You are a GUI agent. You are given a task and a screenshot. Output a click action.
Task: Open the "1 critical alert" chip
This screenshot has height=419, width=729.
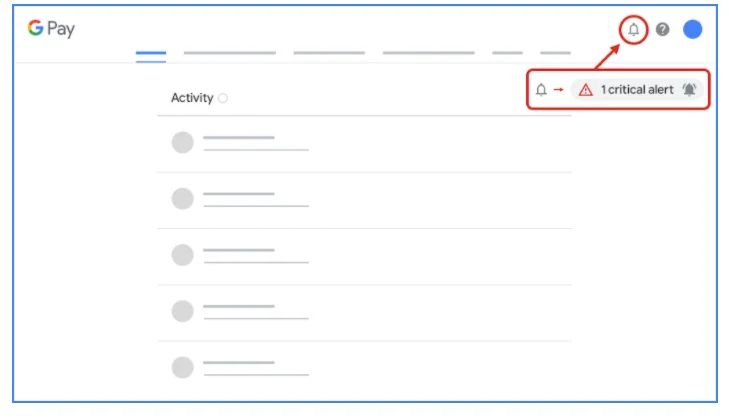(x=637, y=90)
